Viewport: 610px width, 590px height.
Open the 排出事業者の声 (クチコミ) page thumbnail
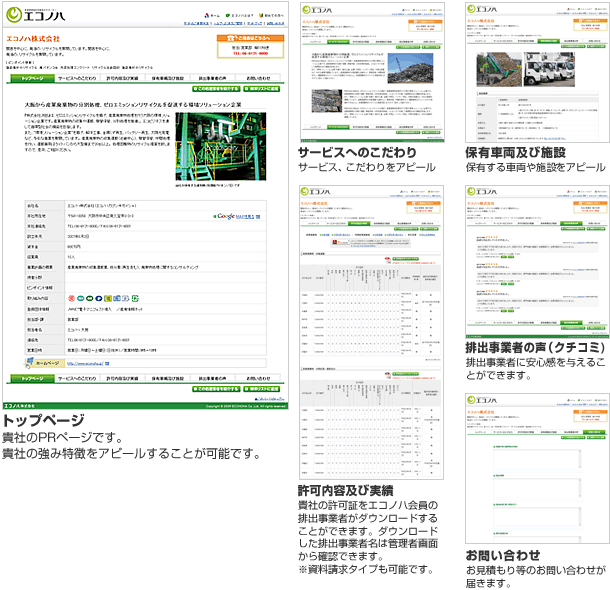(x=537, y=261)
